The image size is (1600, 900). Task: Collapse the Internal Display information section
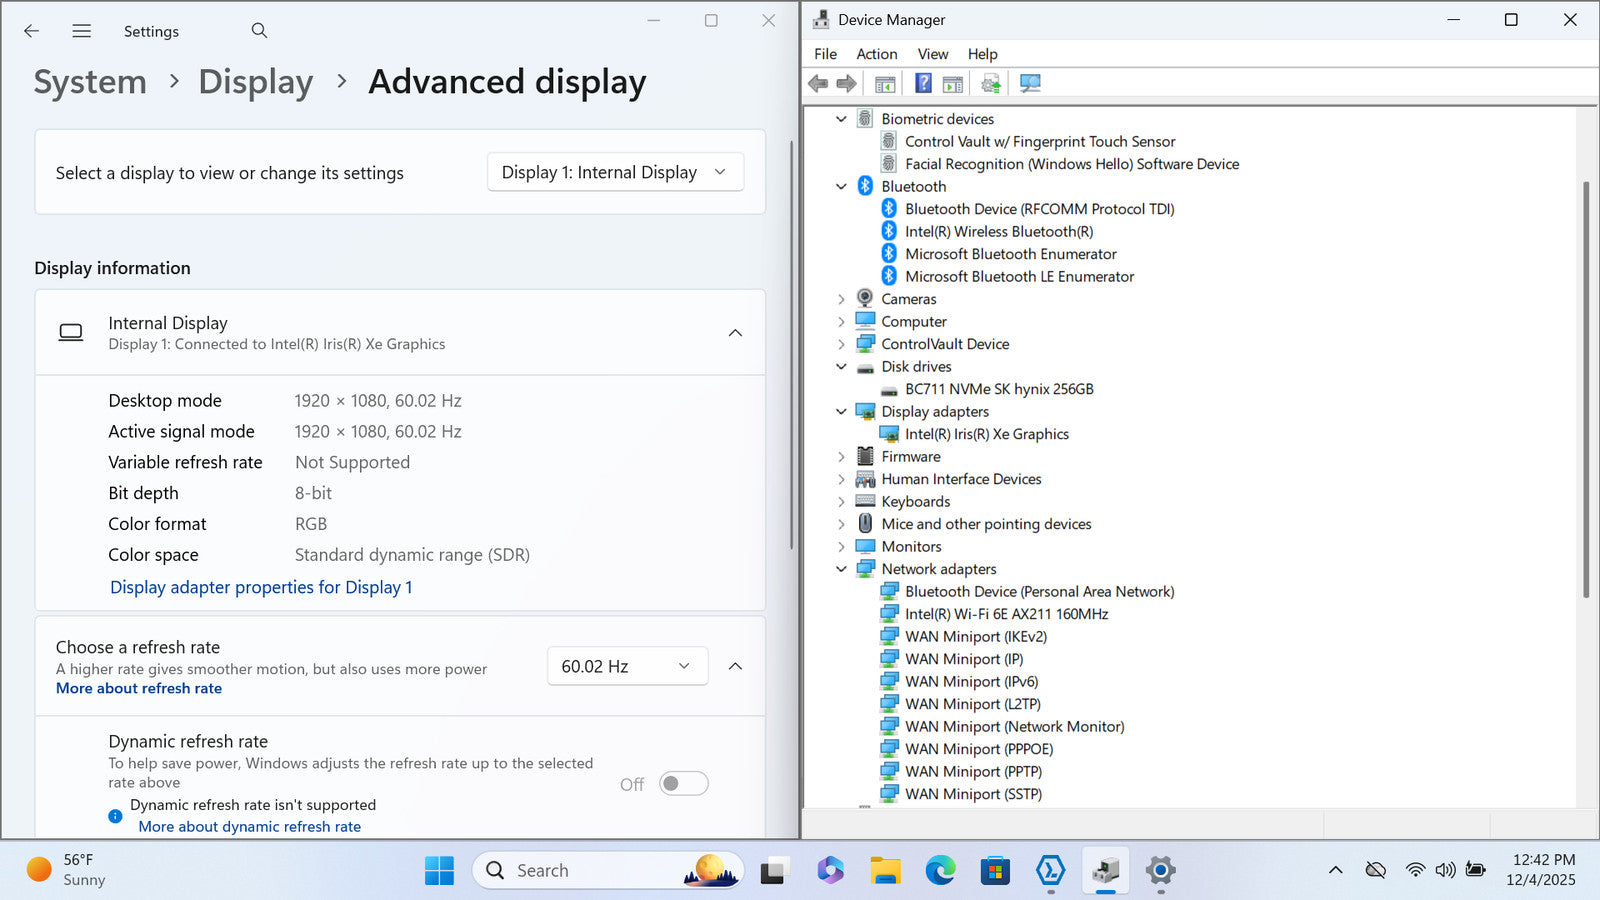pos(735,333)
